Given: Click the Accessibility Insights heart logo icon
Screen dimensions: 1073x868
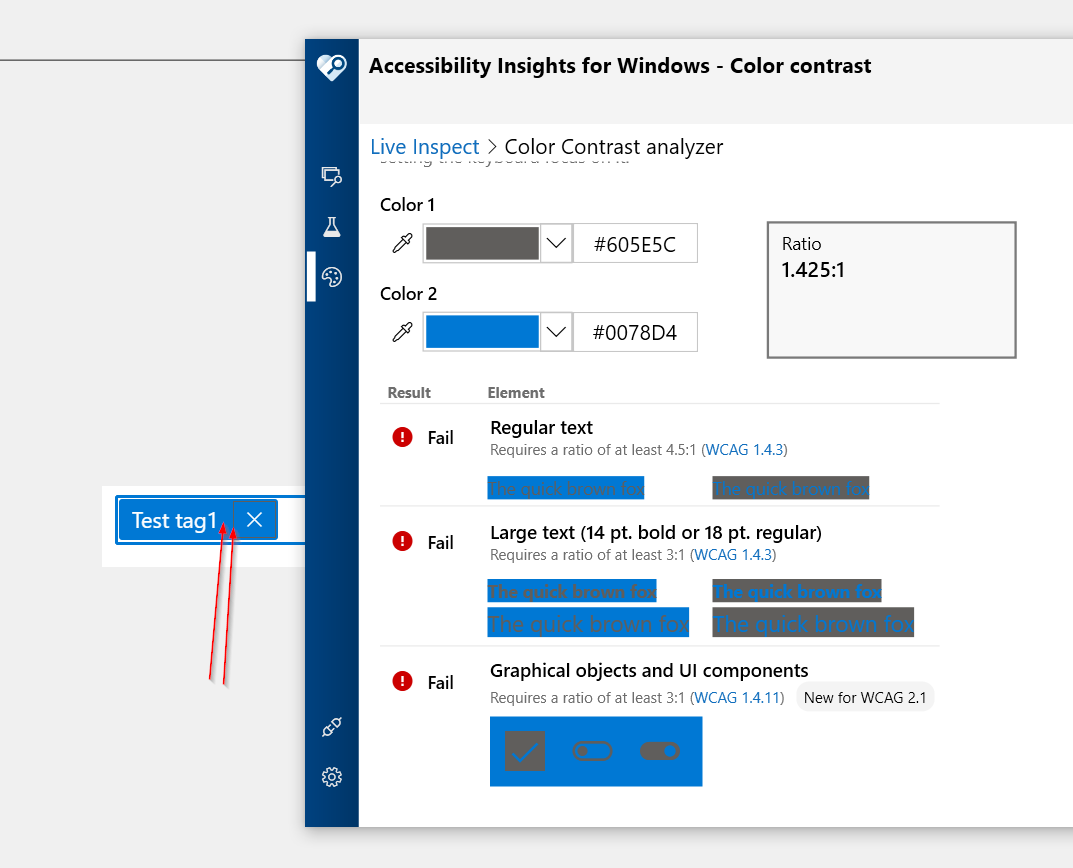Looking at the screenshot, I should click(332, 67).
